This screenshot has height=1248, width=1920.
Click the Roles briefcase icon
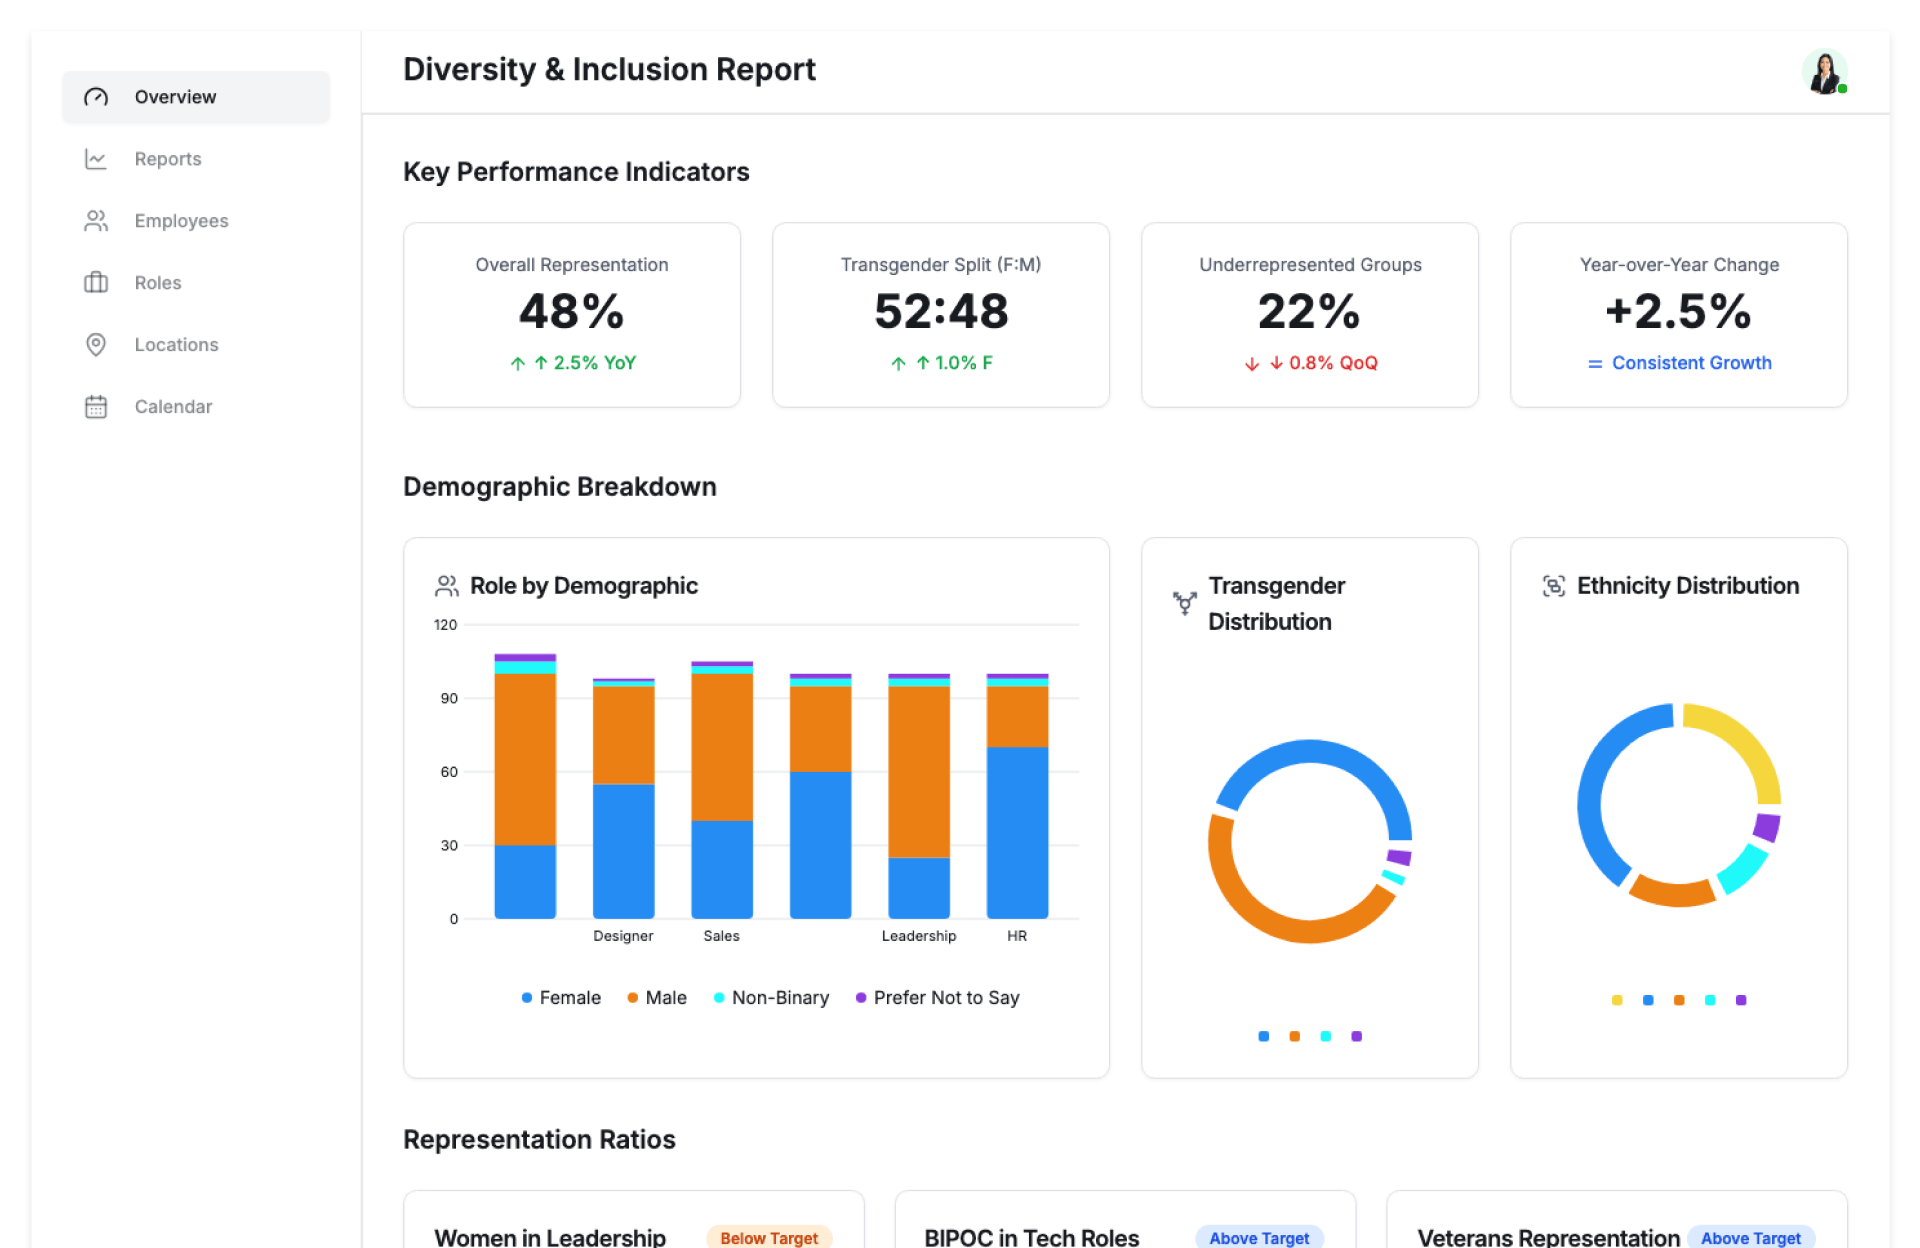[x=96, y=283]
